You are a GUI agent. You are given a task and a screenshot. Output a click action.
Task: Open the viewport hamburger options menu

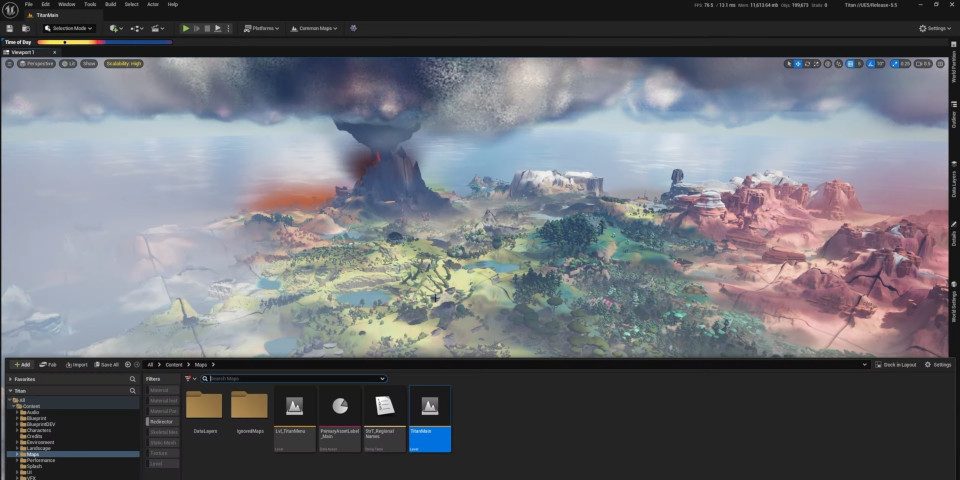coord(9,64)
